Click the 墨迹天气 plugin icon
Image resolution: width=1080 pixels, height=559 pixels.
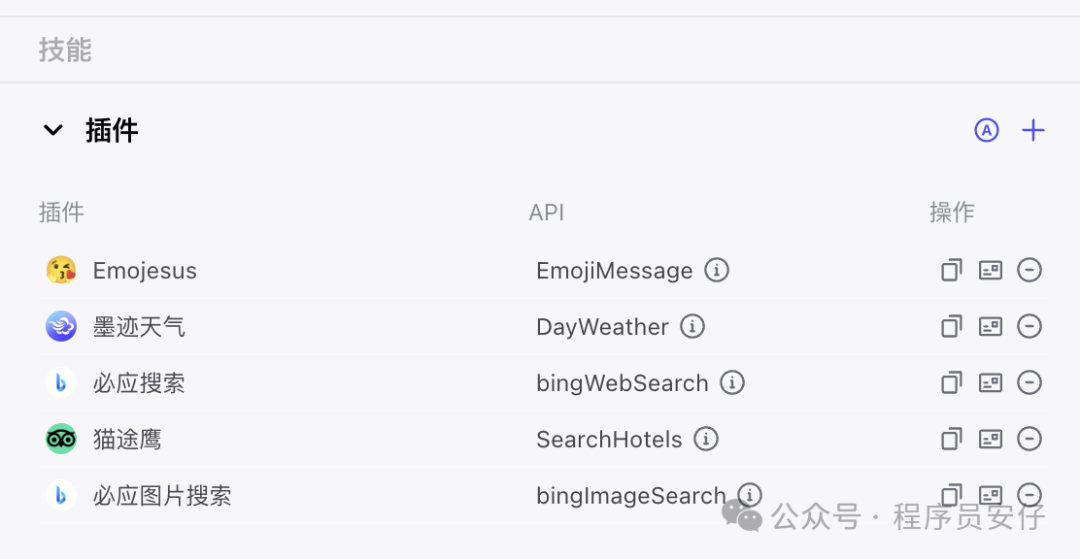(x=61, y=326)
